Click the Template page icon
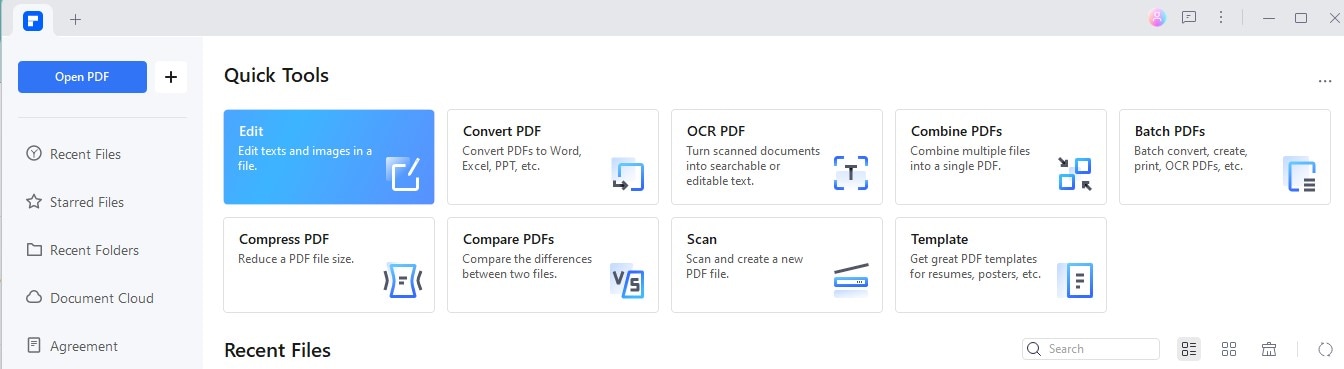This screenshot has height=369, width=1344. tap(1075, 281)
